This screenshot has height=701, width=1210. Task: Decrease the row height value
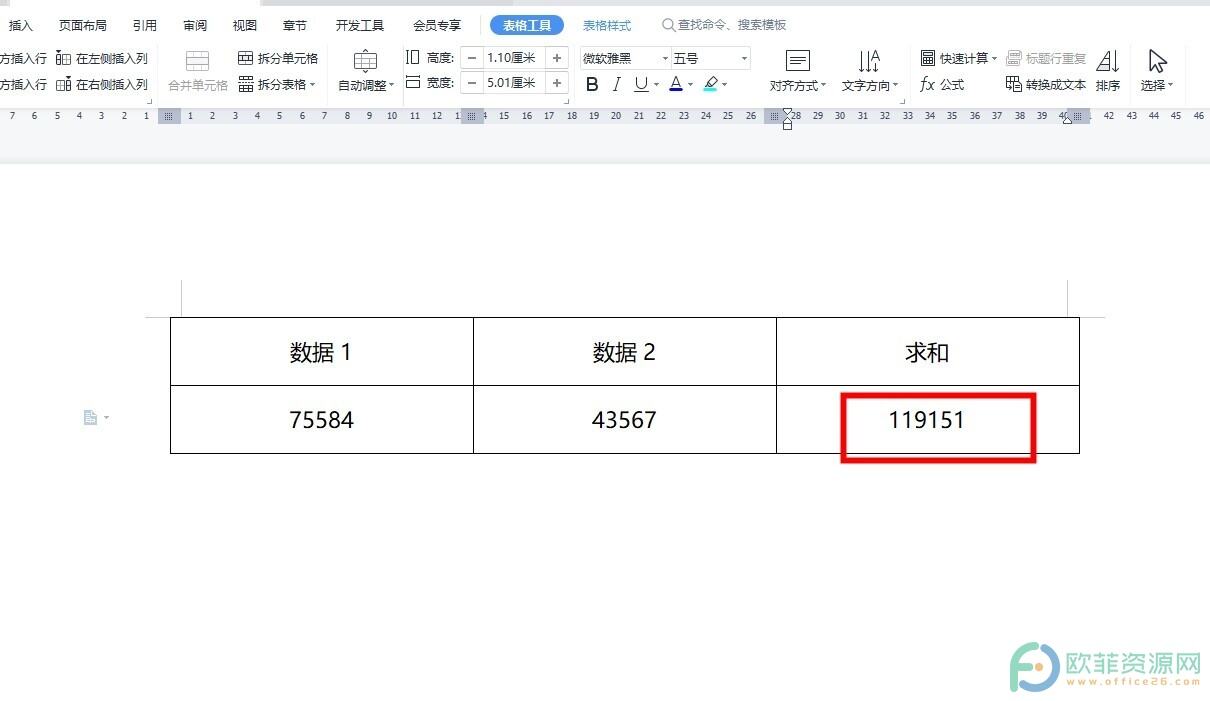point(472,58)
